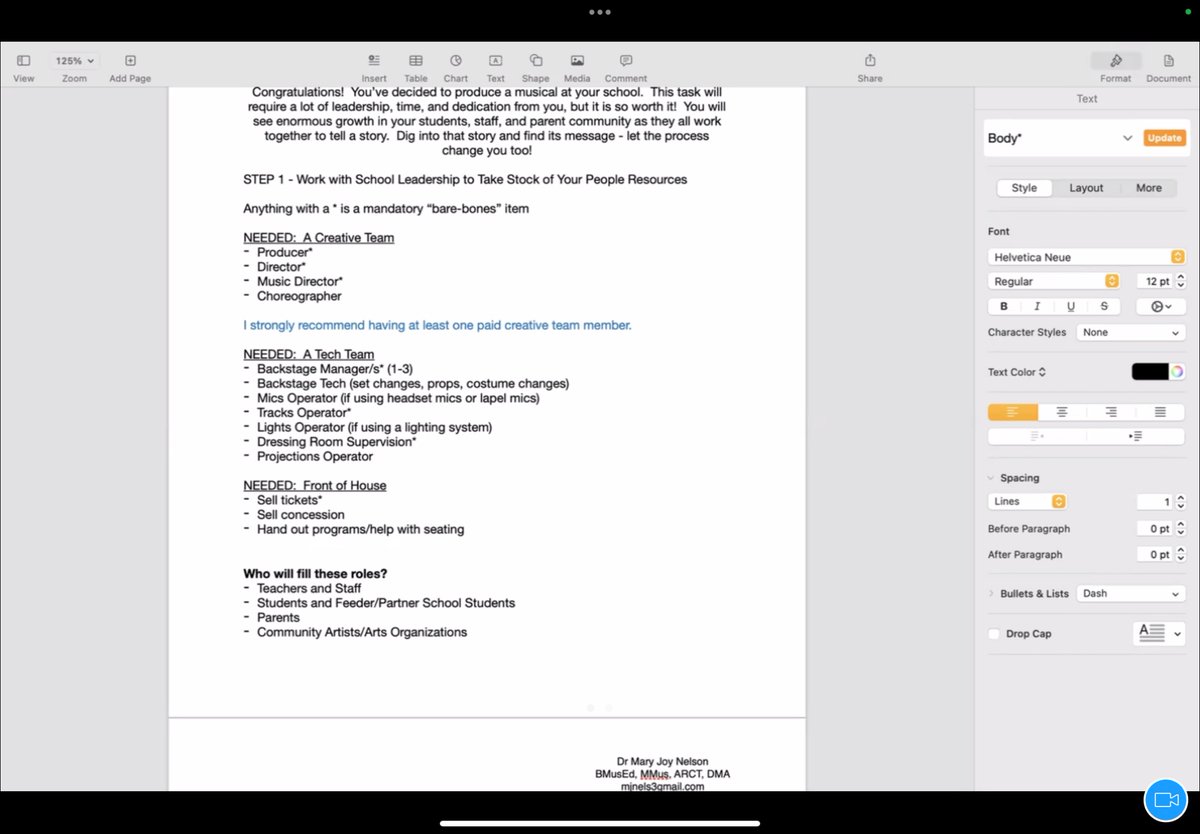
Task: Open the Lines spacing dropdown
Action: (x=1027, y=501)
